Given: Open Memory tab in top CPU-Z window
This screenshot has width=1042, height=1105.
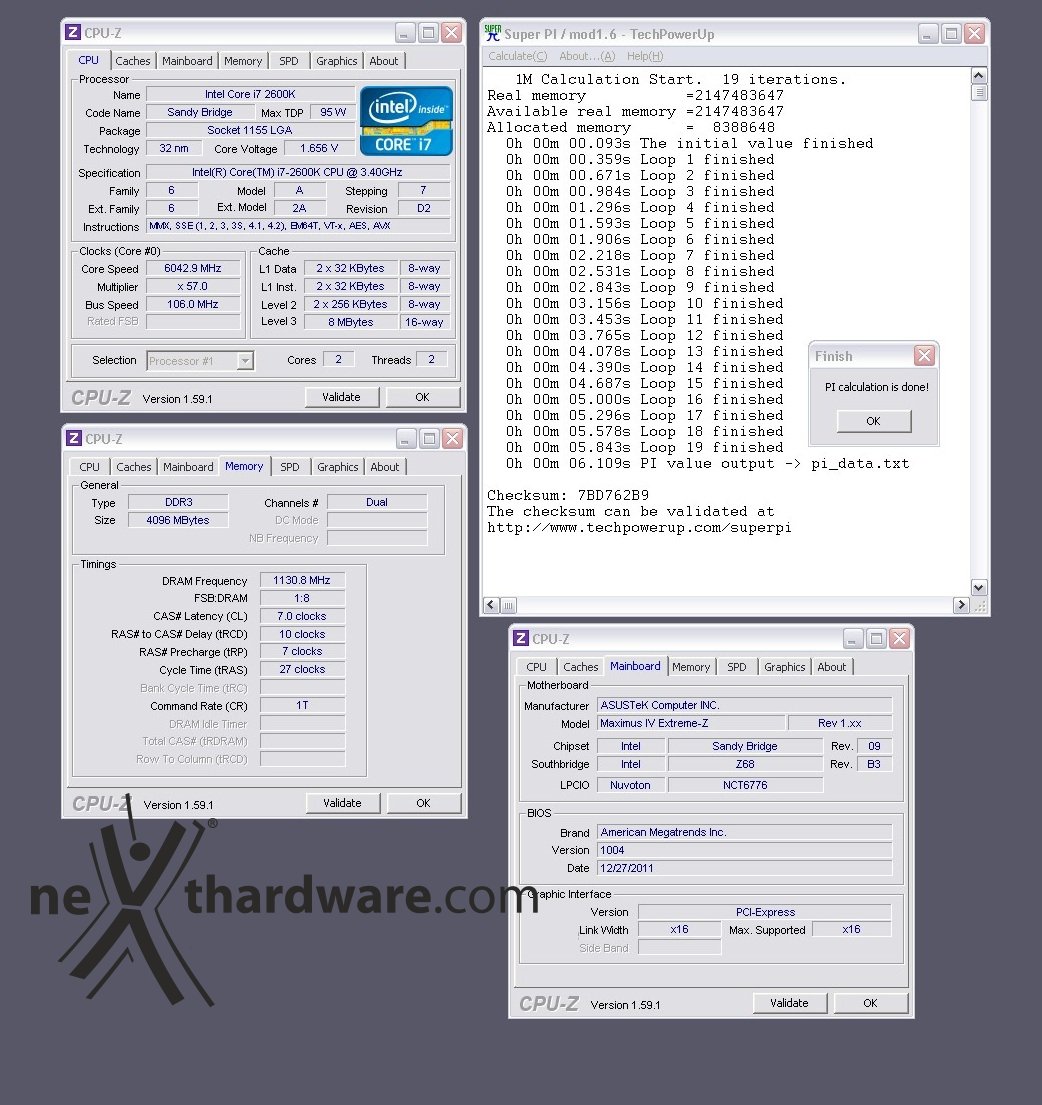Looking at the screenshot, I should point(243,61).
